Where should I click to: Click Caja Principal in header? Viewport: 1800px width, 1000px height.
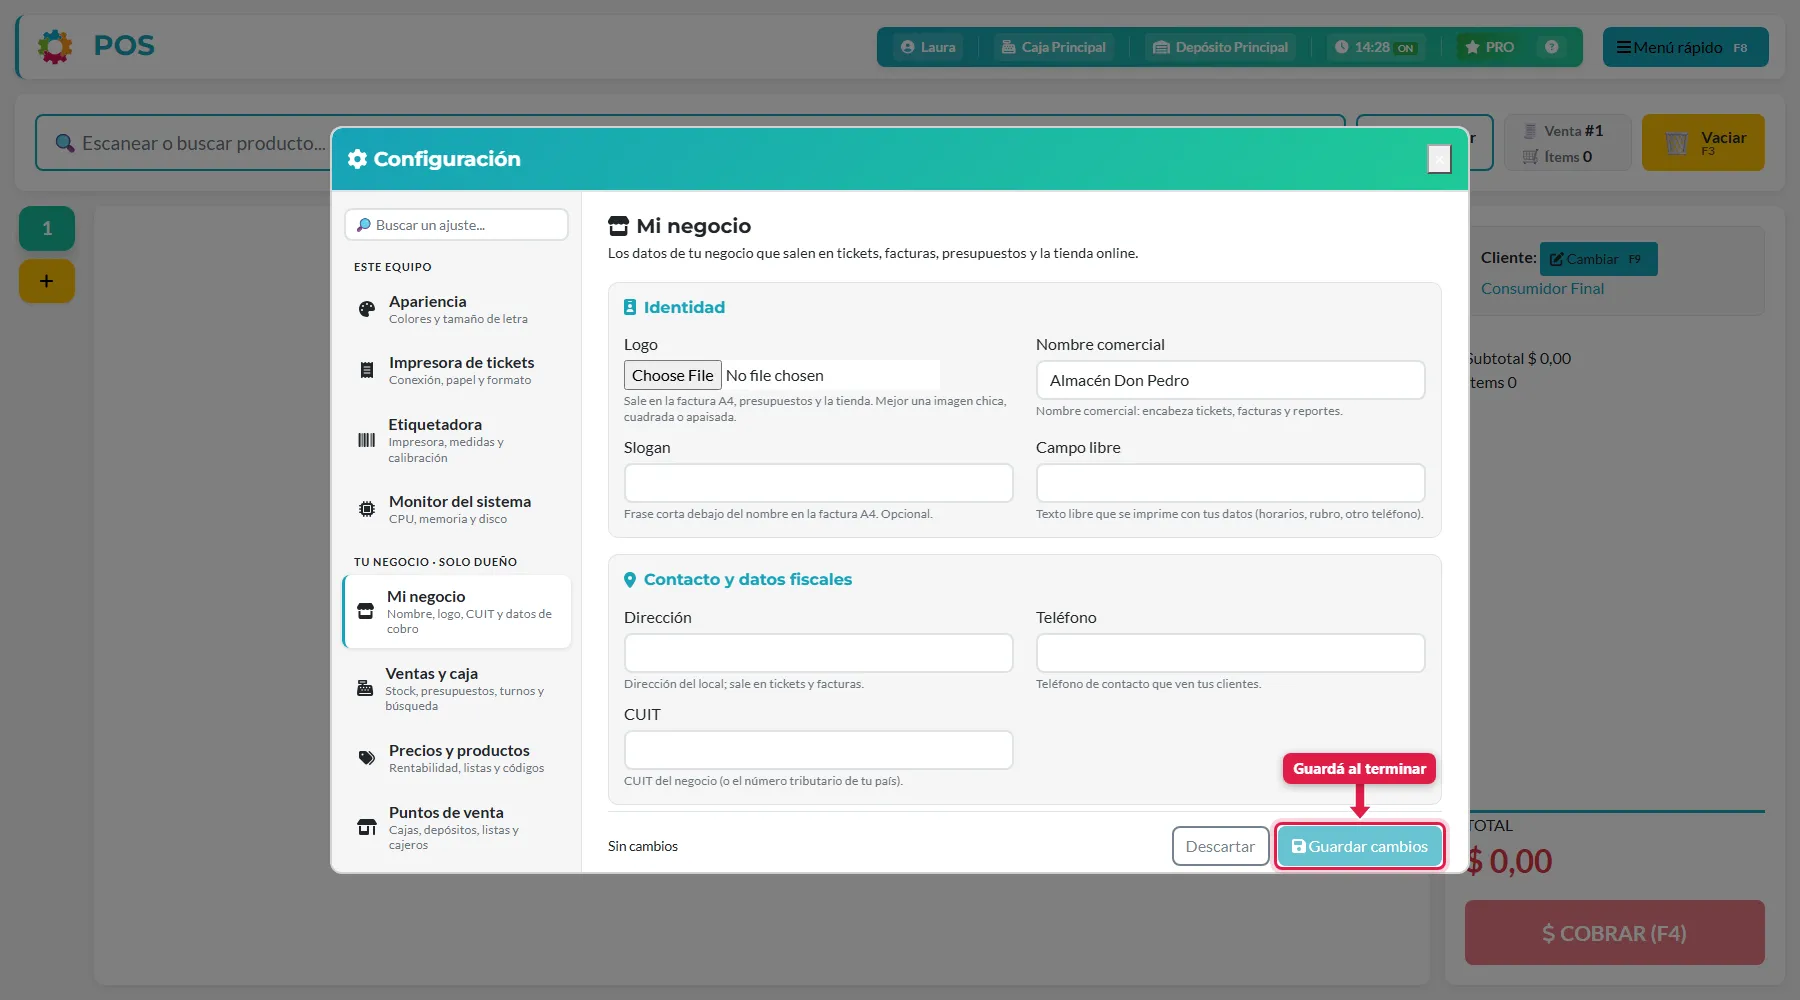click(x=1054, y=47)
